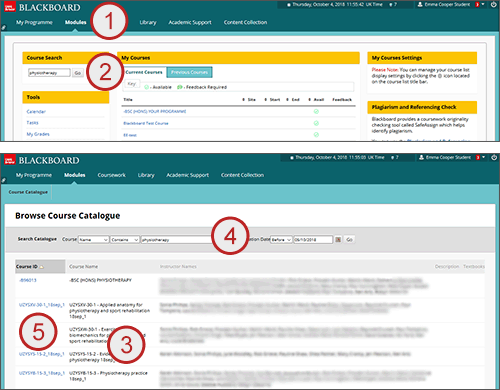Click availability check icon for Blackboard Test Course
This screenshot has height=390, width=500.
316,123
